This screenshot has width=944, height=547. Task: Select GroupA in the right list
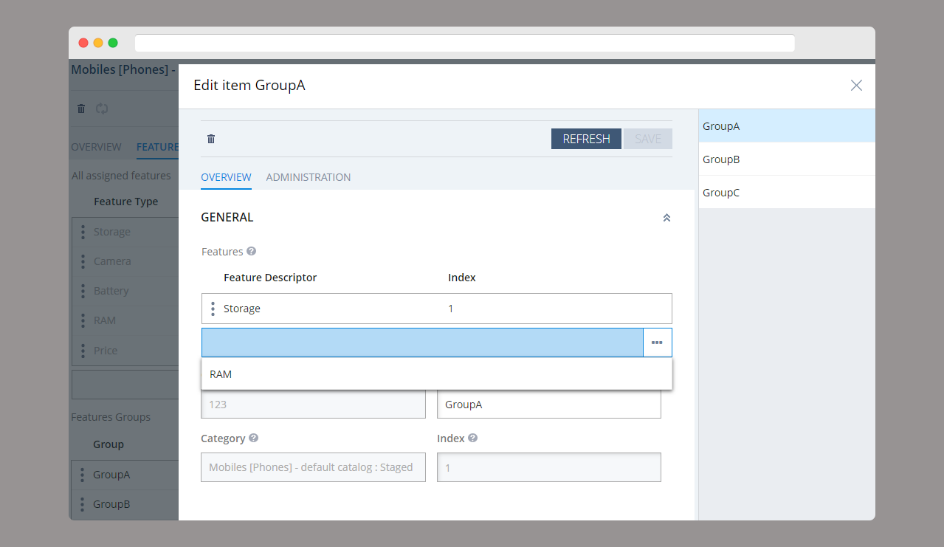click(786, 126)
